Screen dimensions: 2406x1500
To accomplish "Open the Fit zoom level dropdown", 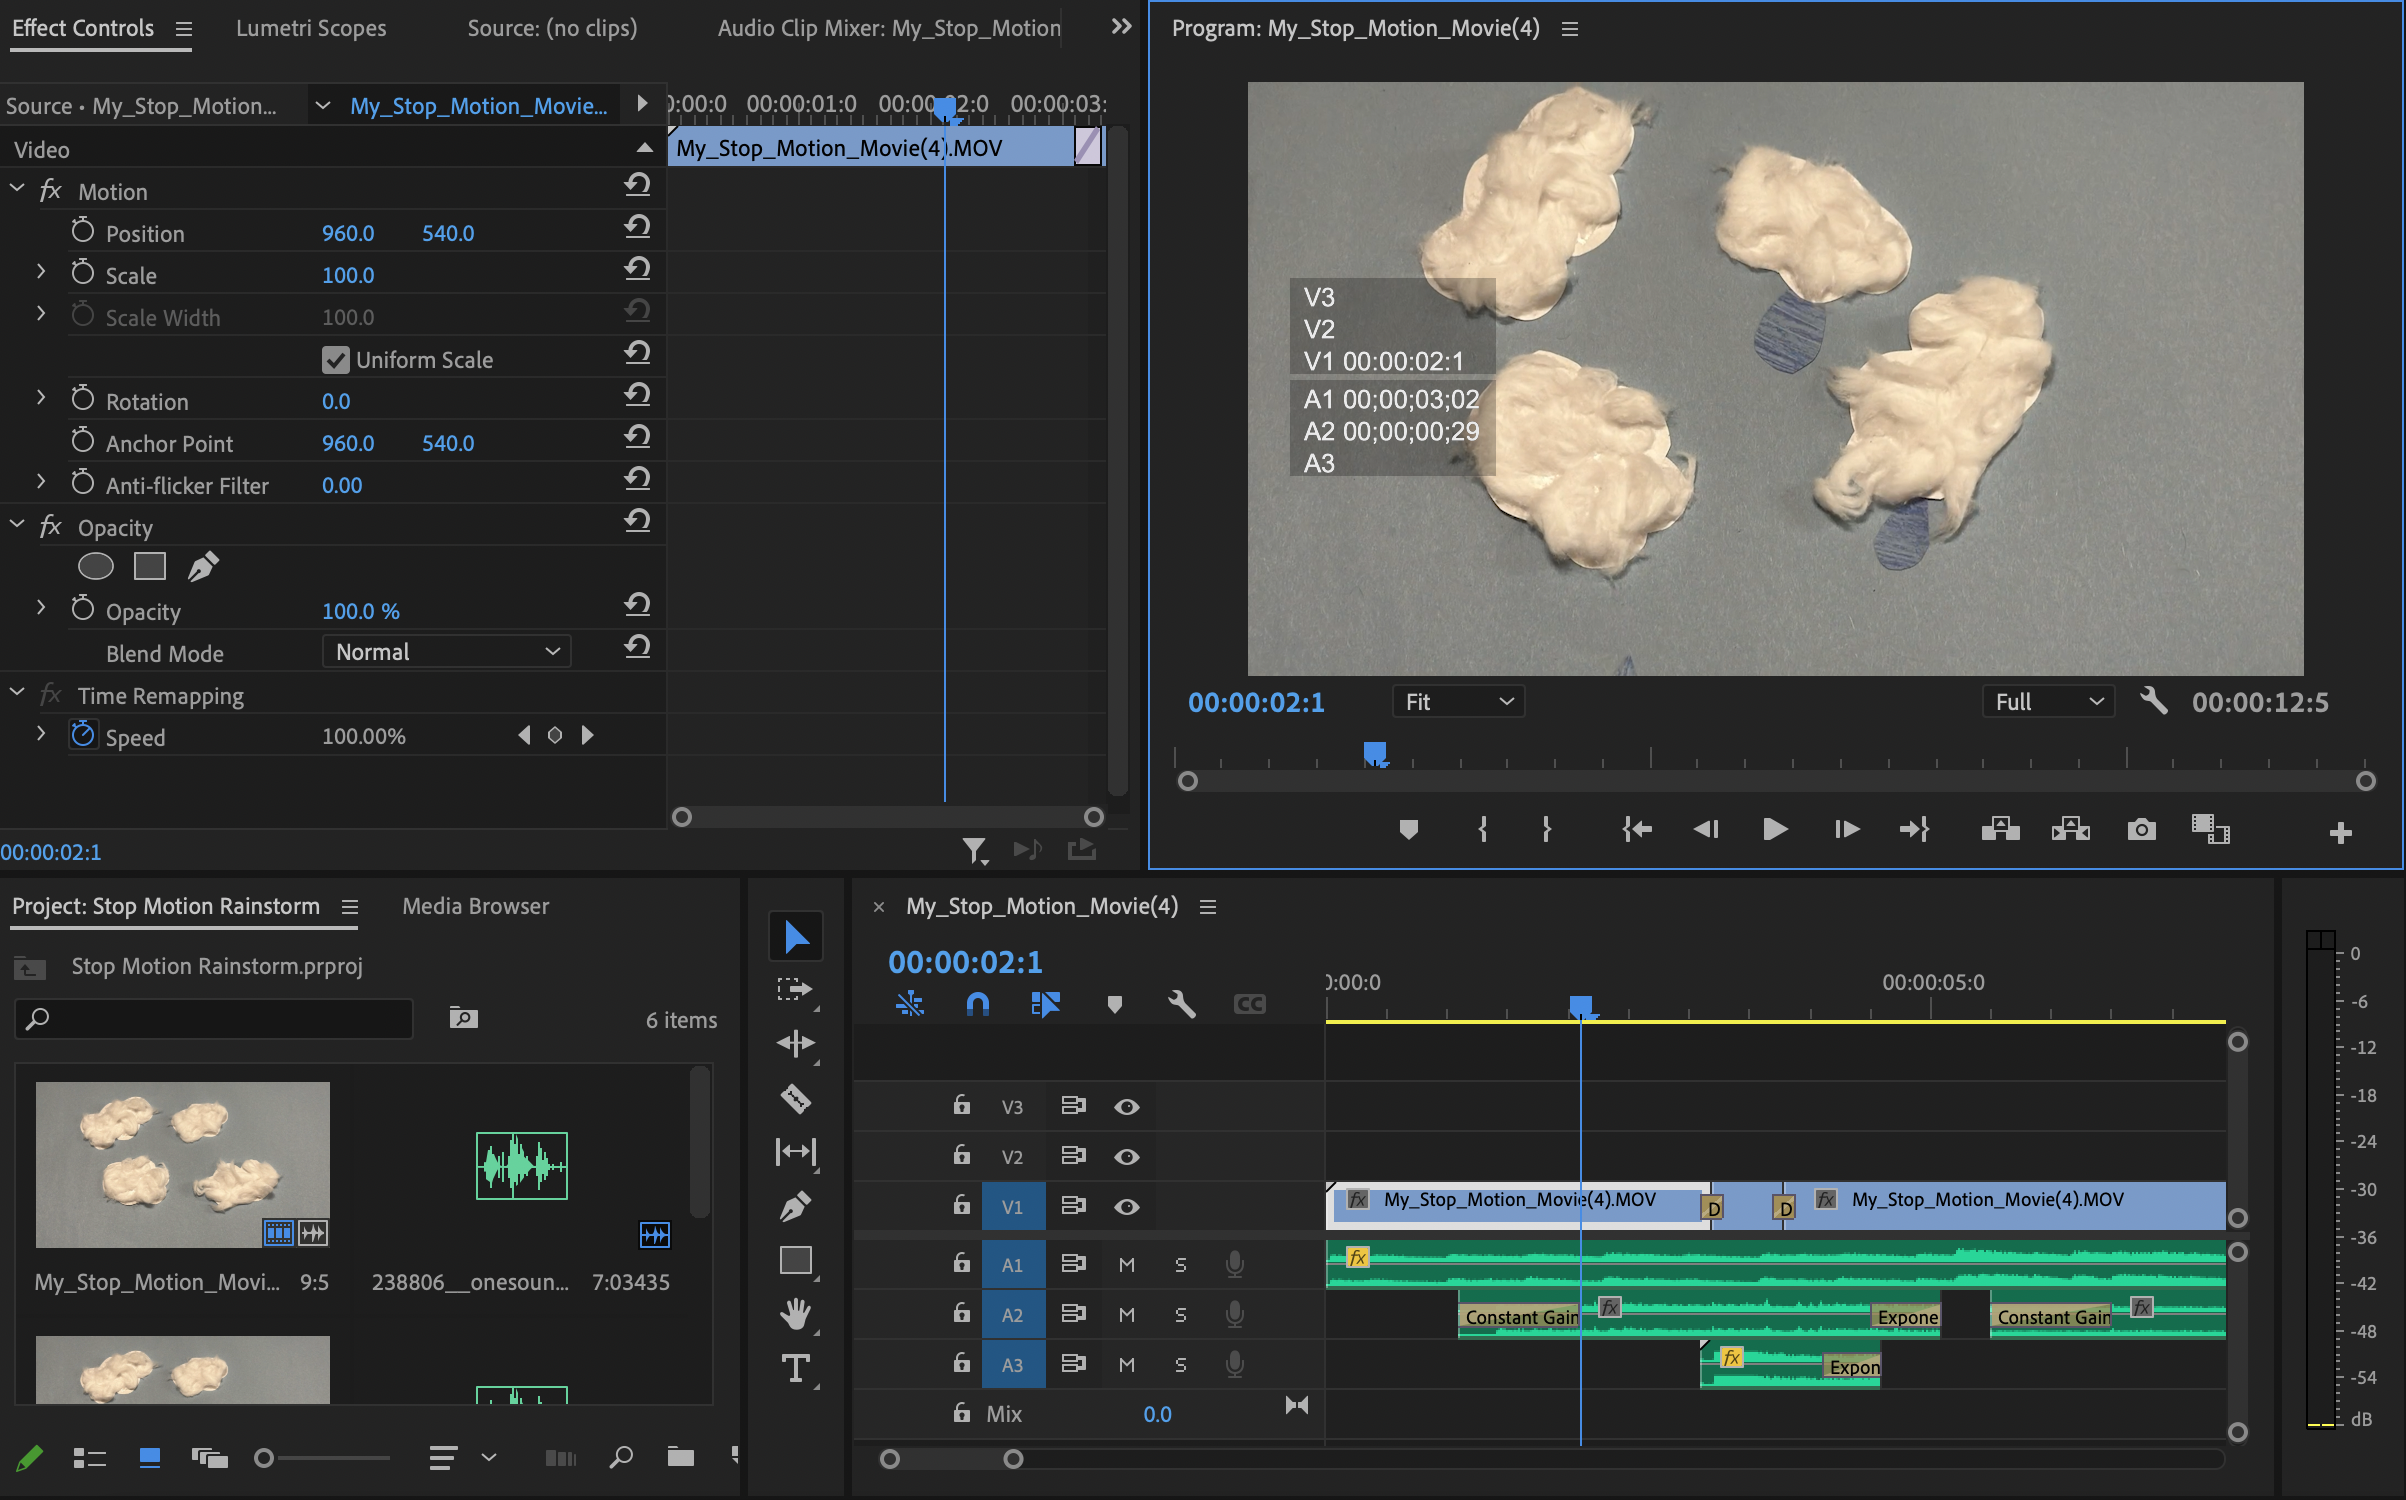I will coord(1457,702).
